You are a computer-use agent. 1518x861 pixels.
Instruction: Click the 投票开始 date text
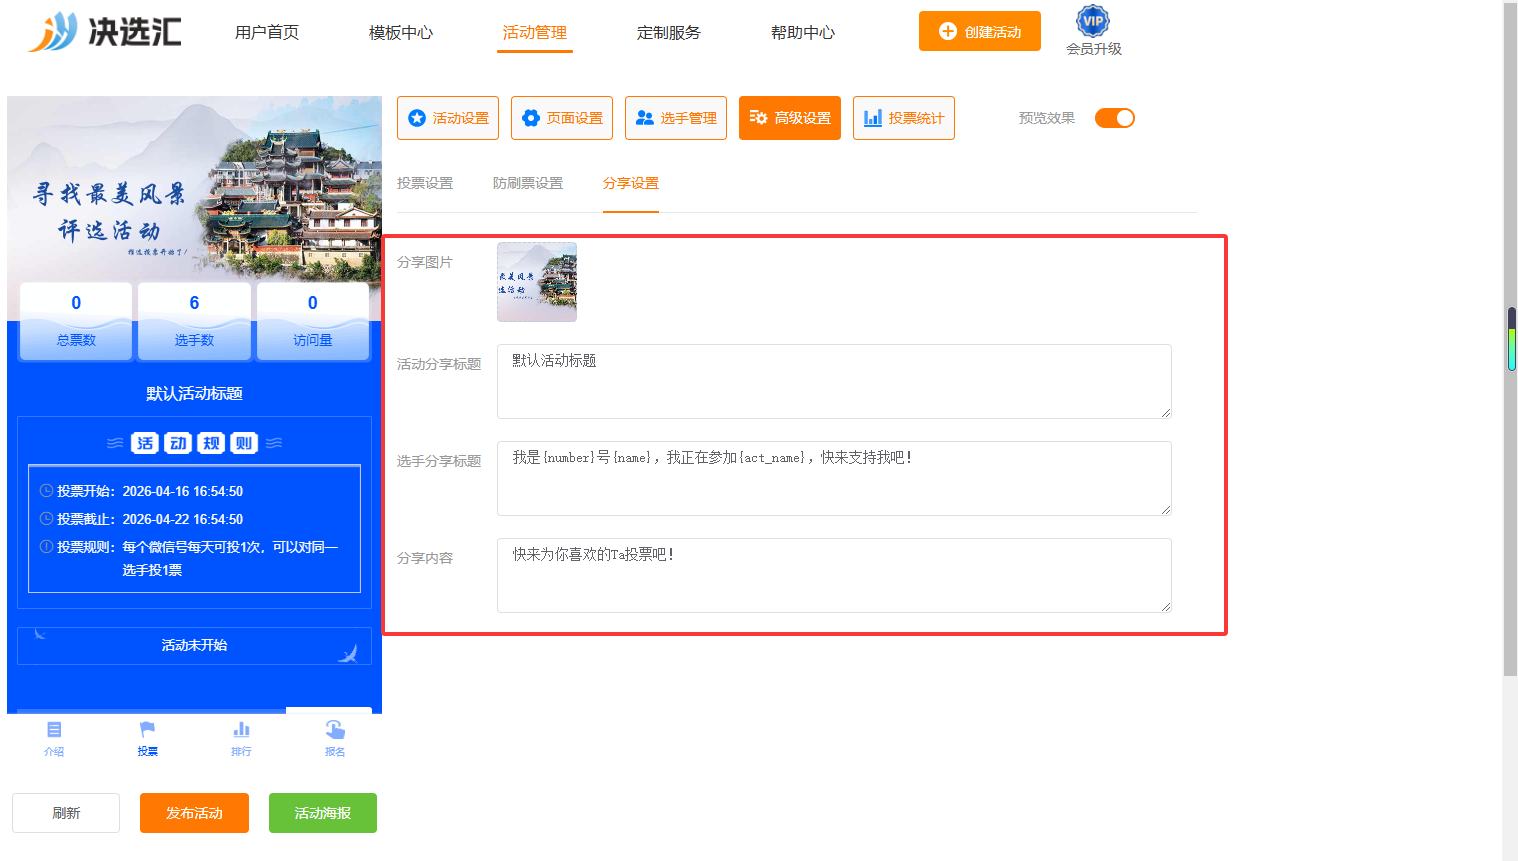pyautogui.click(x=183, y=491)
